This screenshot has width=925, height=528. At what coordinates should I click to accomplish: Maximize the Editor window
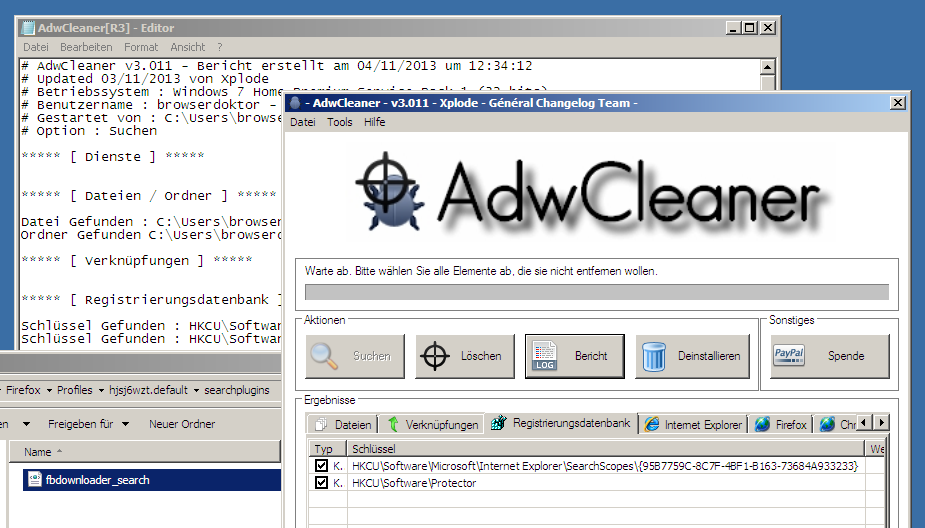tap(750, 28)
